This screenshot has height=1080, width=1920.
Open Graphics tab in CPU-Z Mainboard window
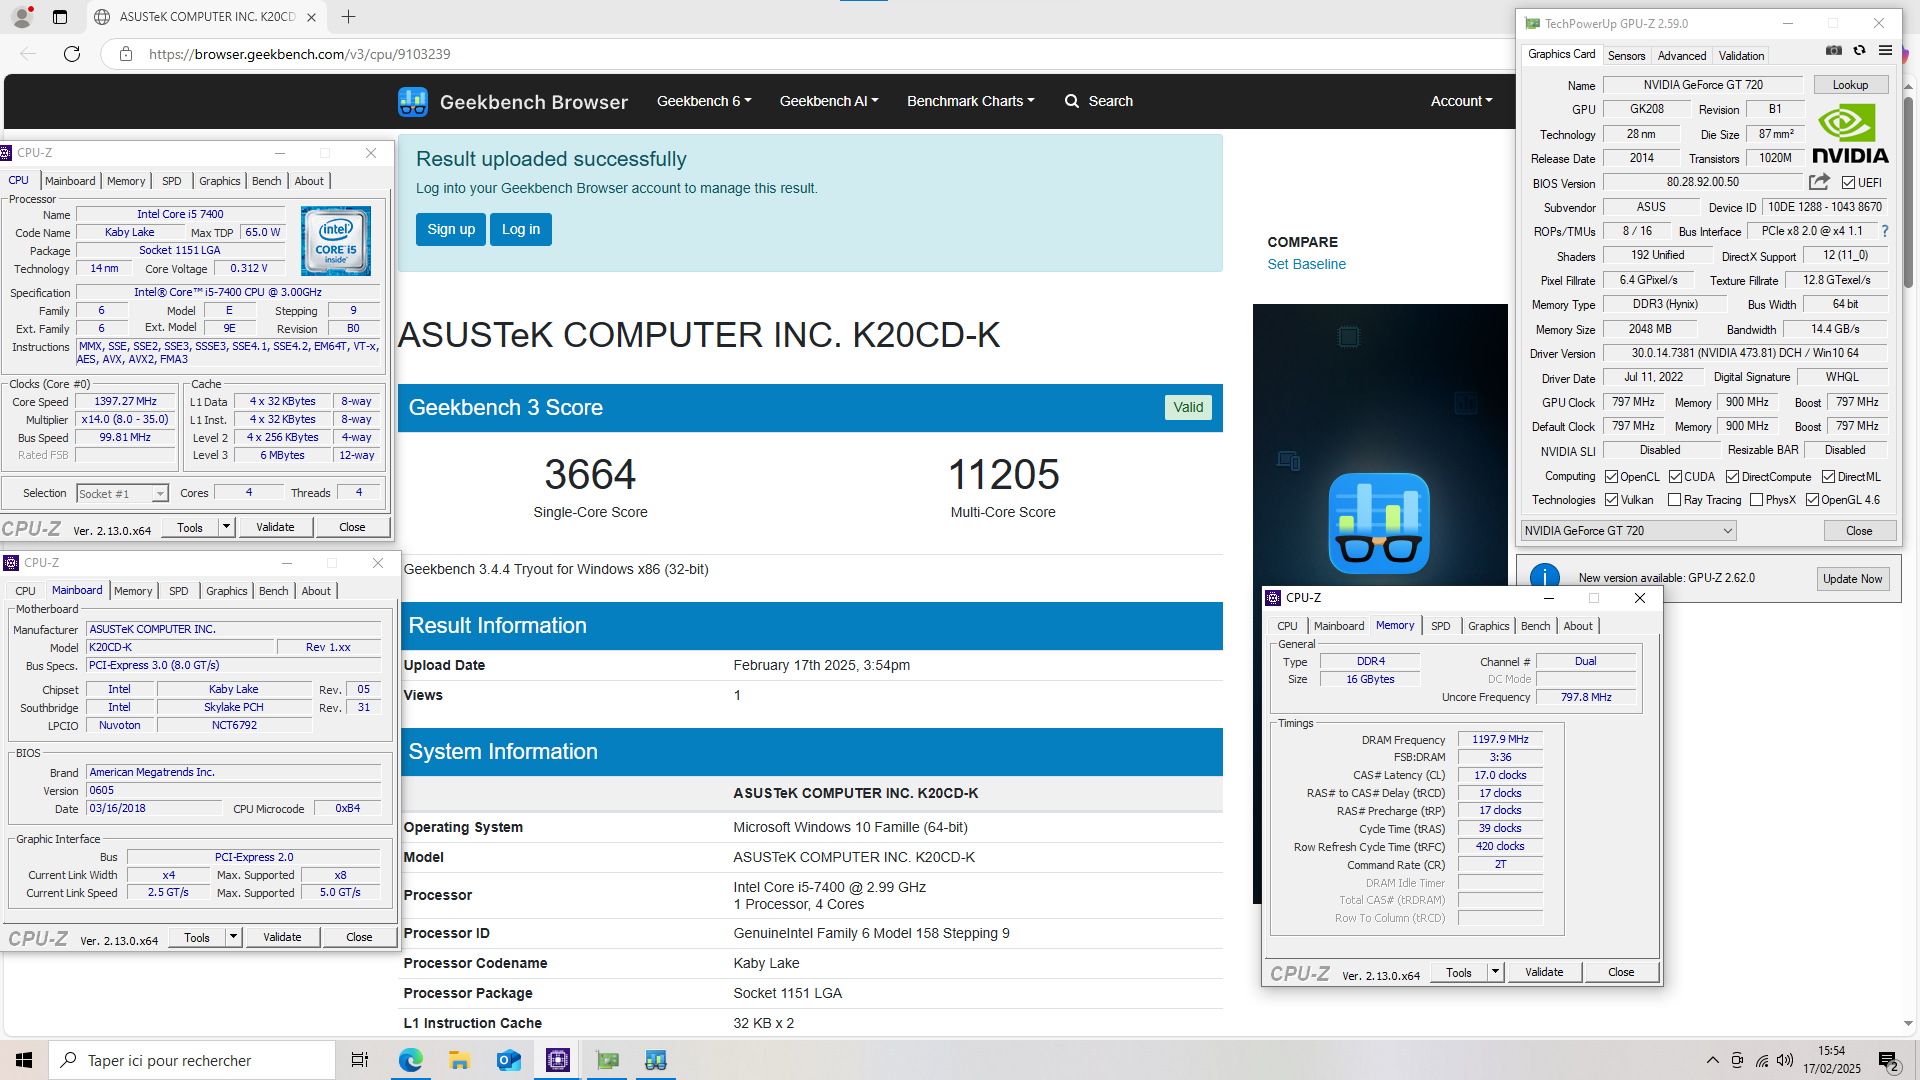pyautogui.click(x=227, y=591)
